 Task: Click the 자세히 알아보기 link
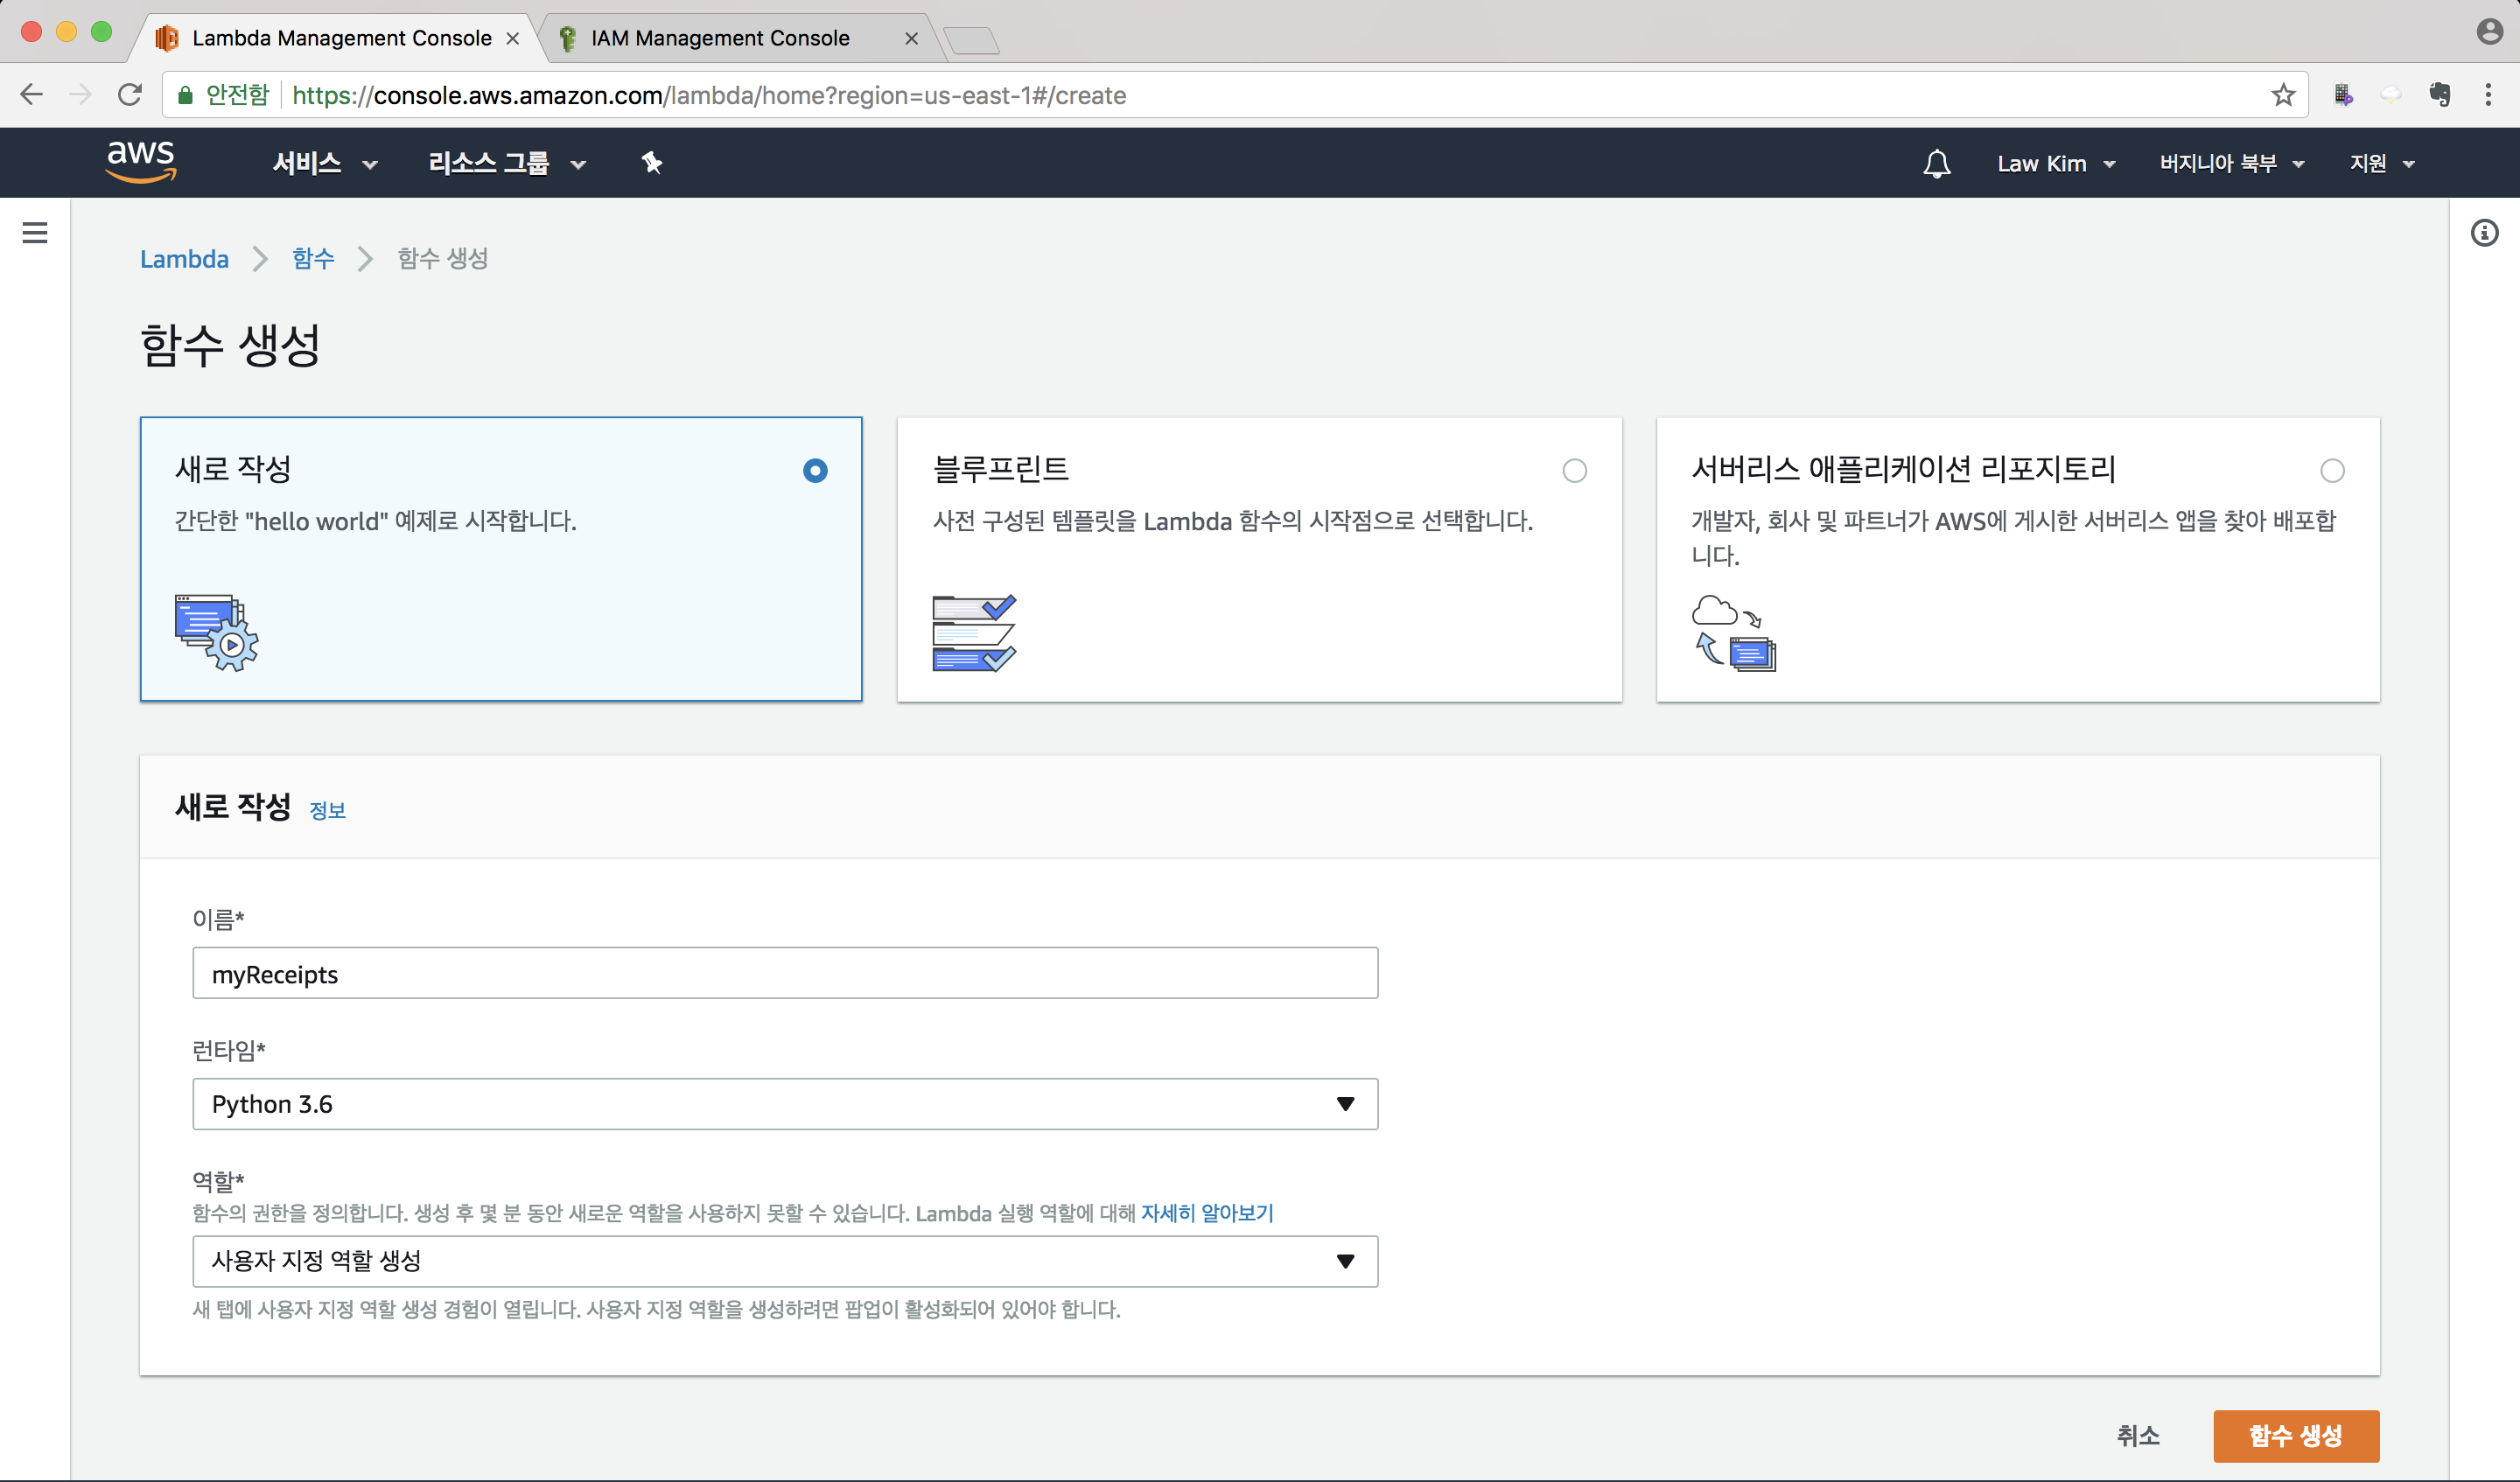1207,1213
